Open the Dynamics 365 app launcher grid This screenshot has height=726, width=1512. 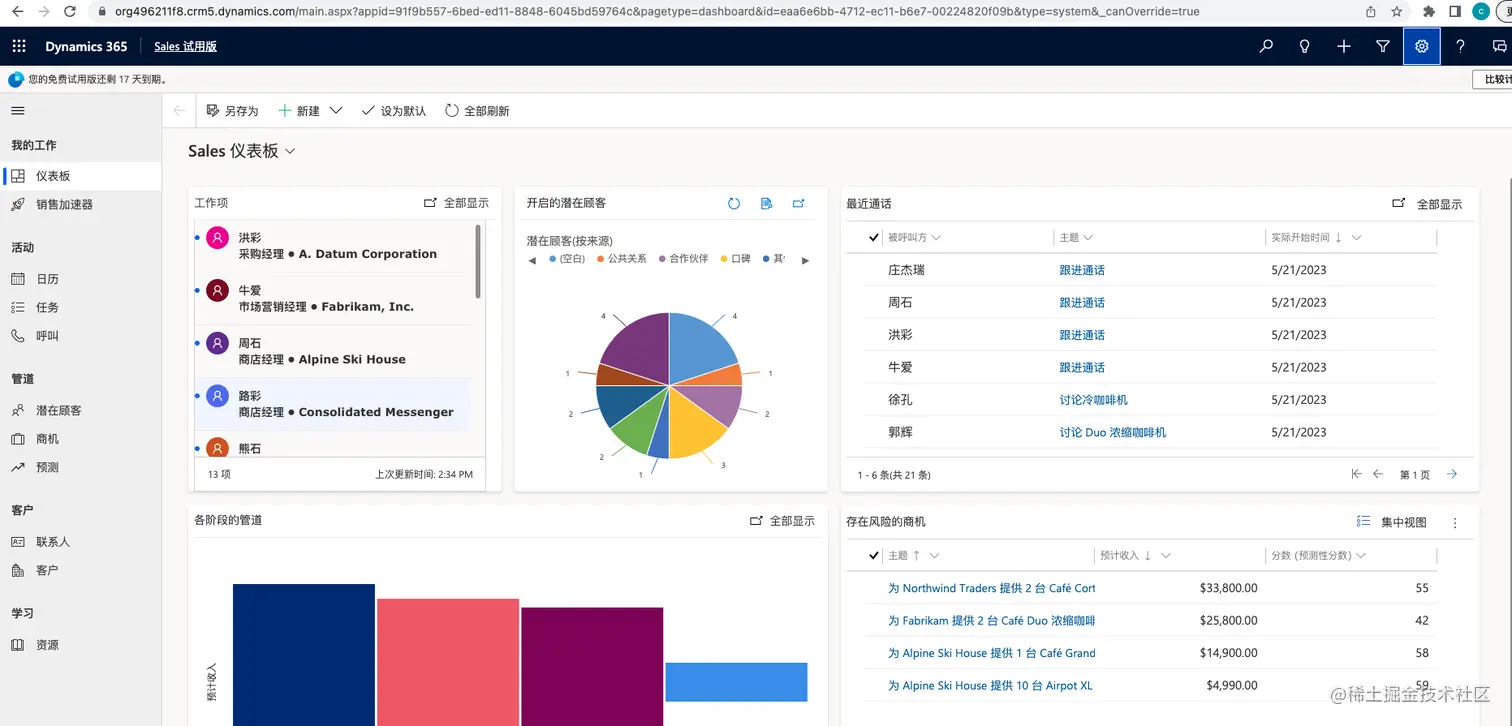pyautogui.click(x=19, y=46)
